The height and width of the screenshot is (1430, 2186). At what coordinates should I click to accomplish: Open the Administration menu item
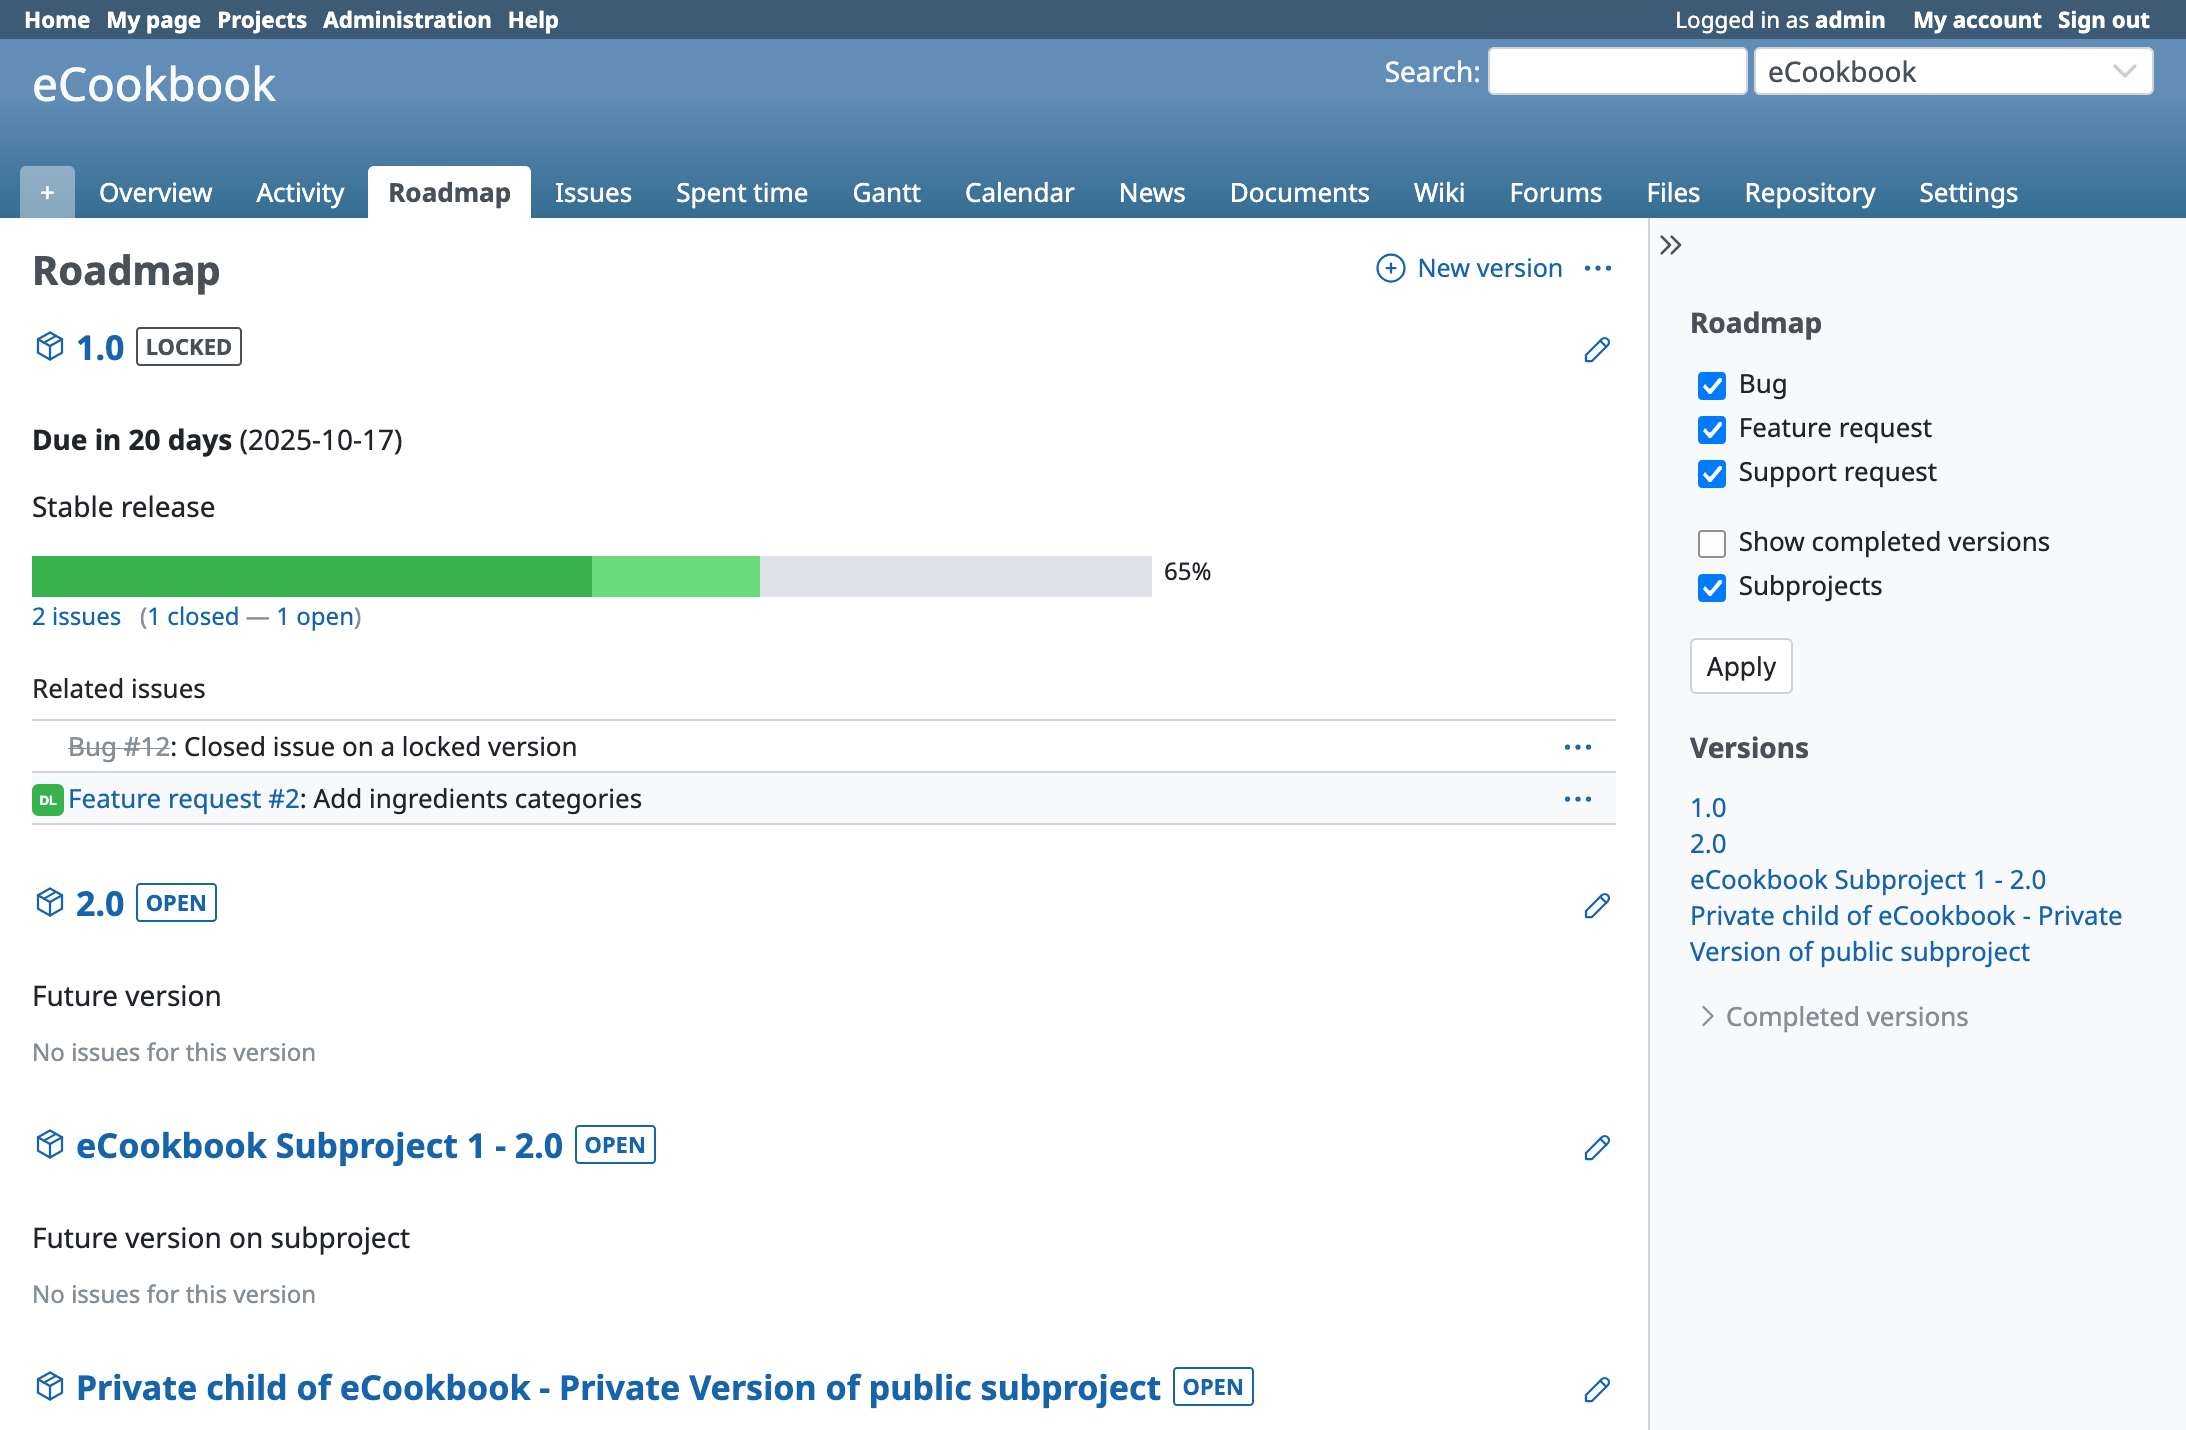406,20
